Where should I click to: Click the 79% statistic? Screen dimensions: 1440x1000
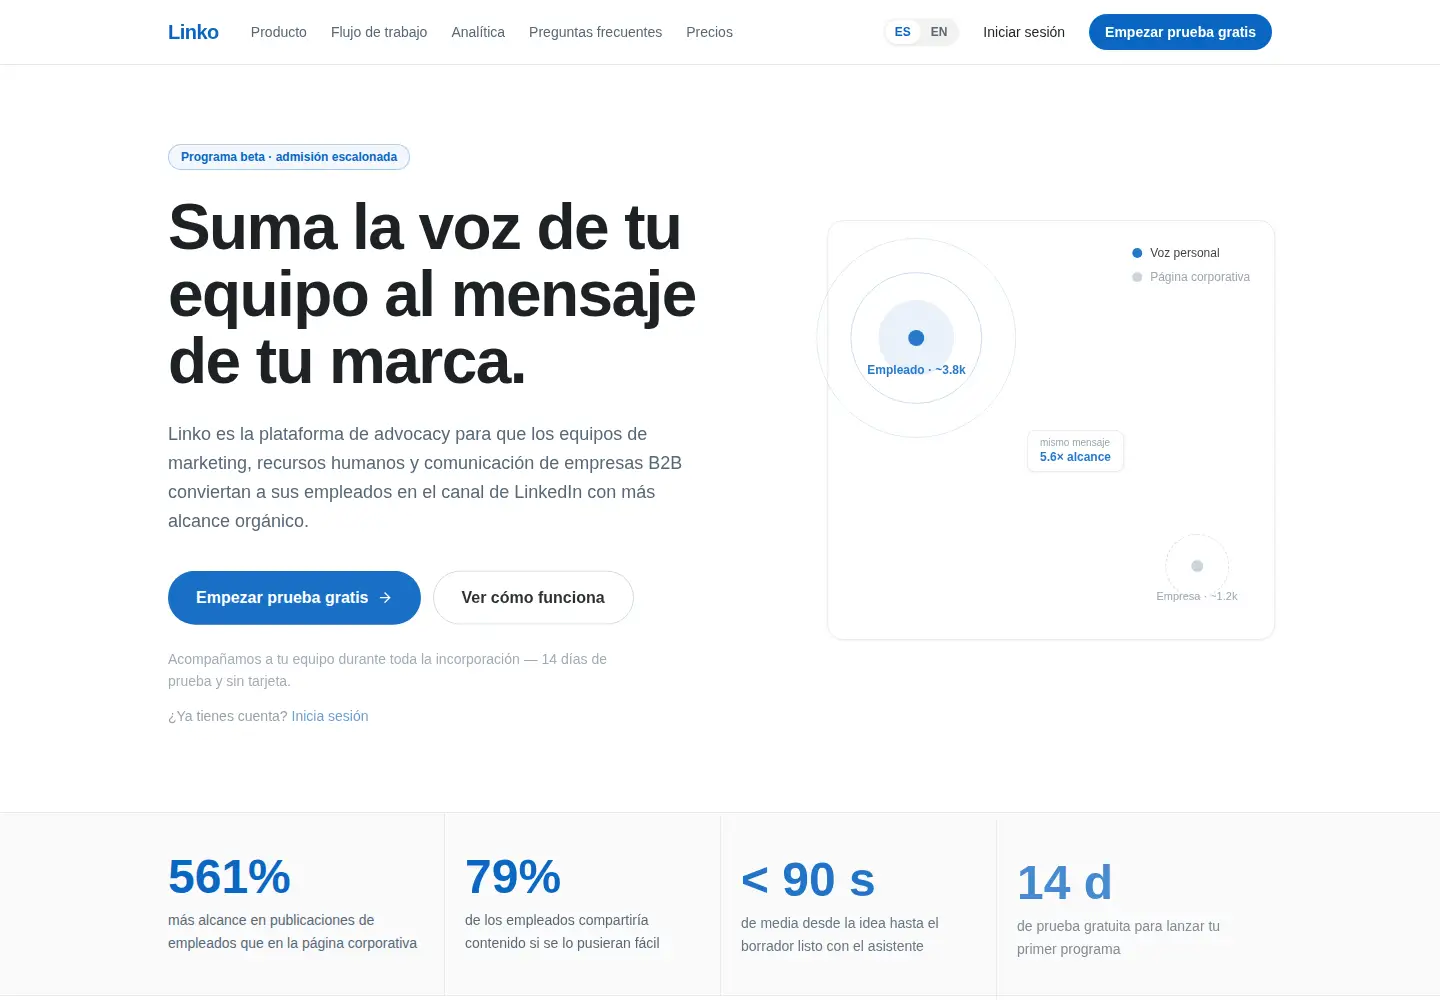pos(513,877)
